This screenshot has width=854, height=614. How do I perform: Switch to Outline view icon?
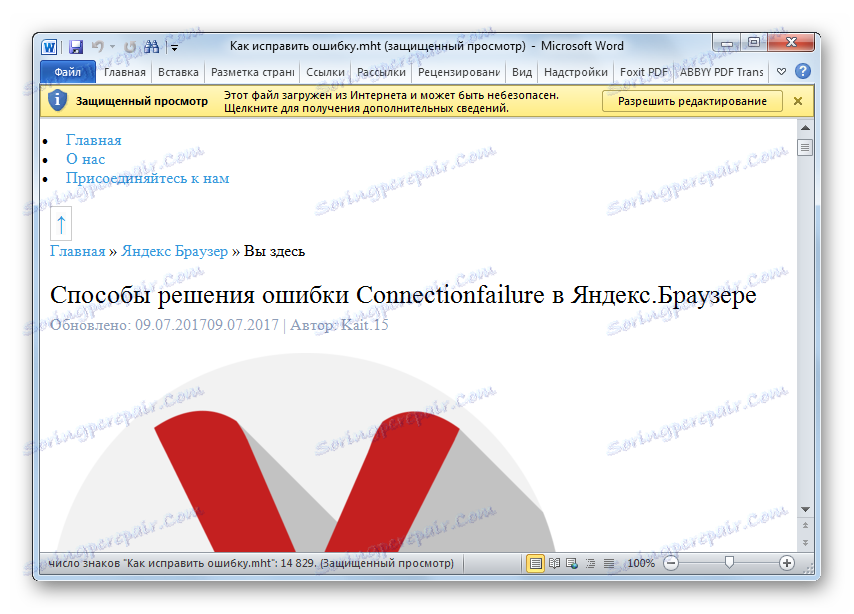590,563
